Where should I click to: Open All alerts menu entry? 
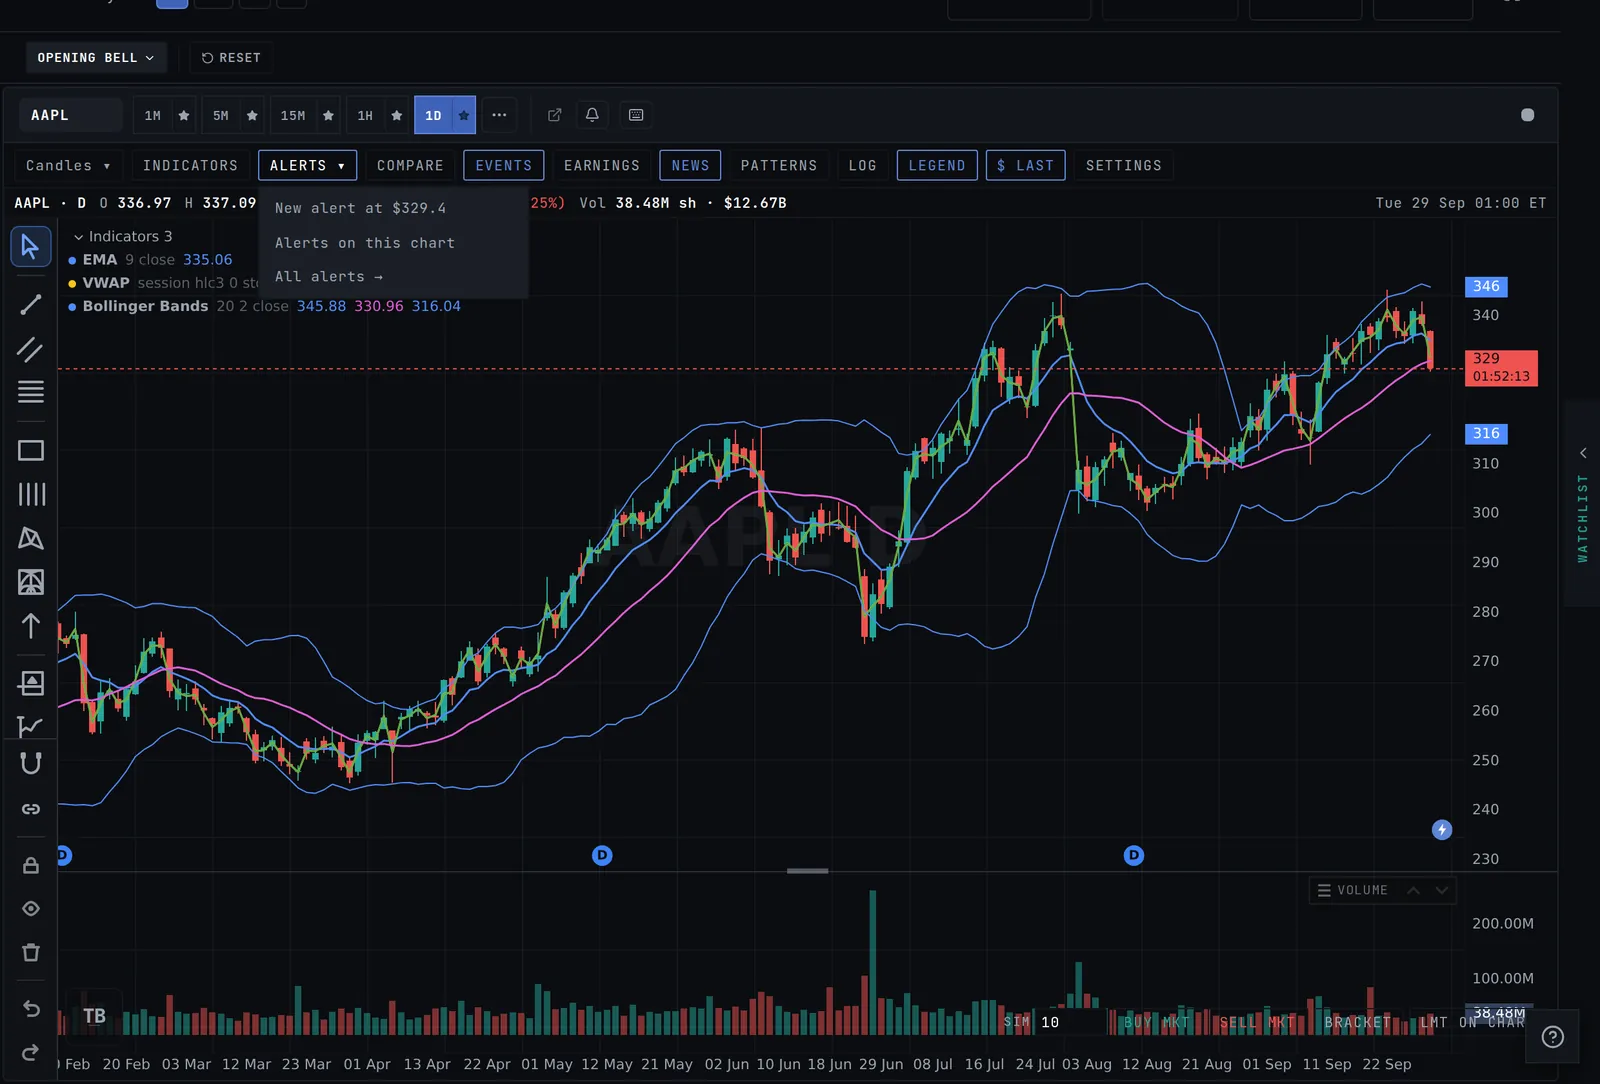(x=393, y=276)
